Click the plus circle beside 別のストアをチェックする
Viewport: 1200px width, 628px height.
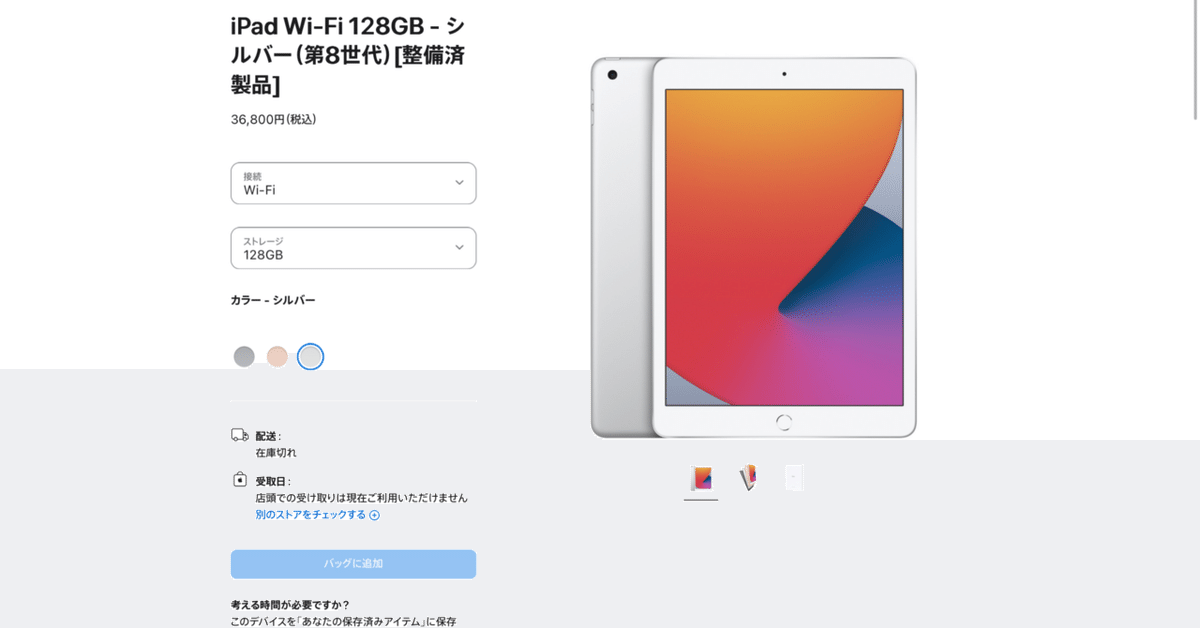375,515
